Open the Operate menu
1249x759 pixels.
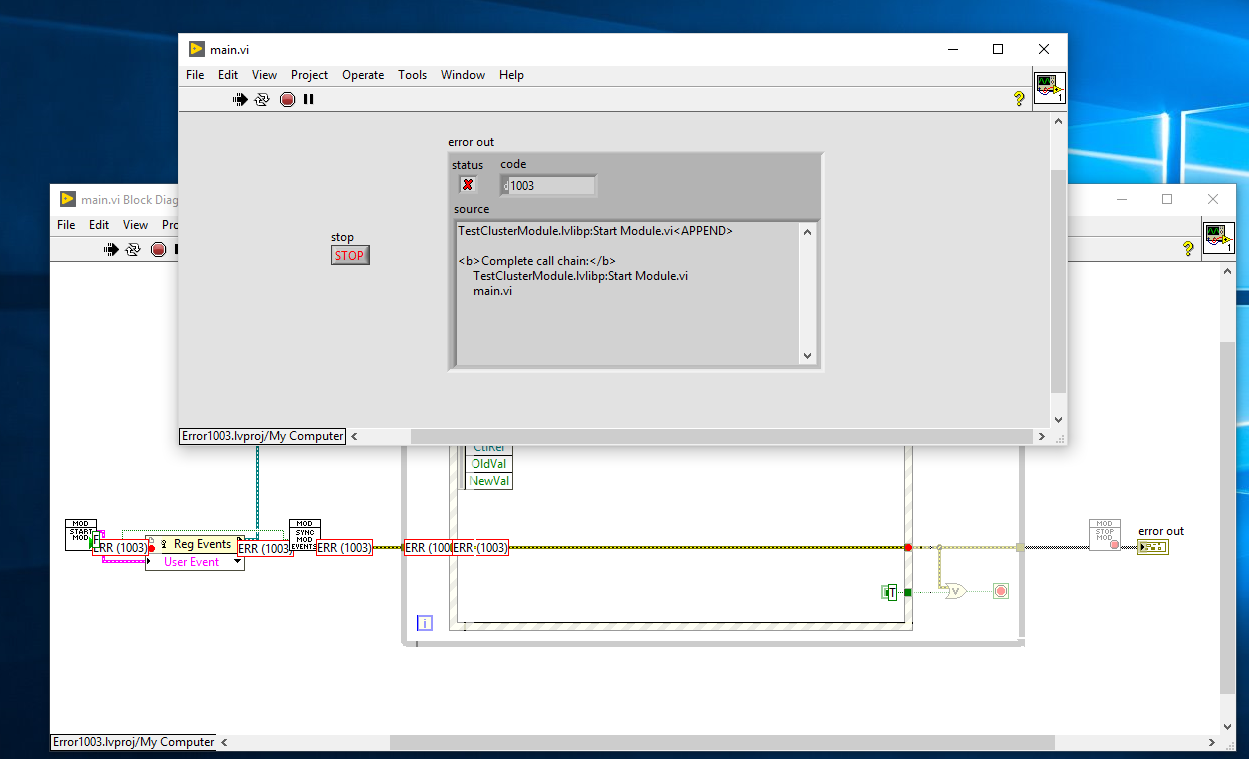pyautogui.click(x=363, y=75)
